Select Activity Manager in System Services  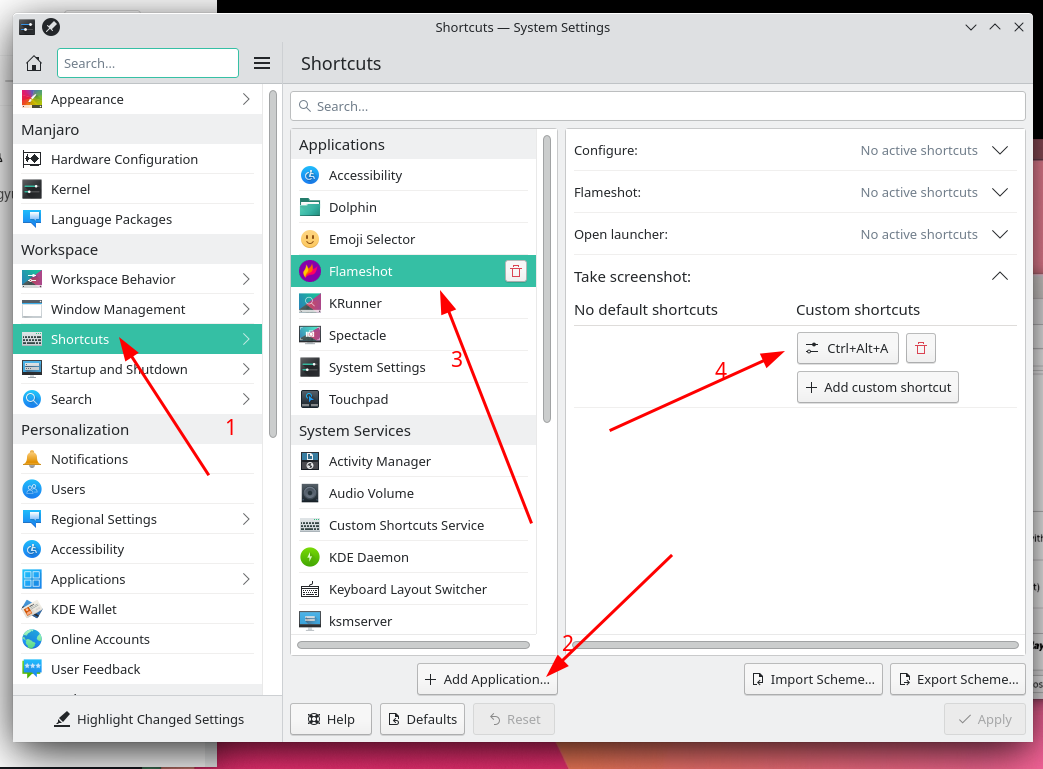pyautogui.click(x=413, y=461)
